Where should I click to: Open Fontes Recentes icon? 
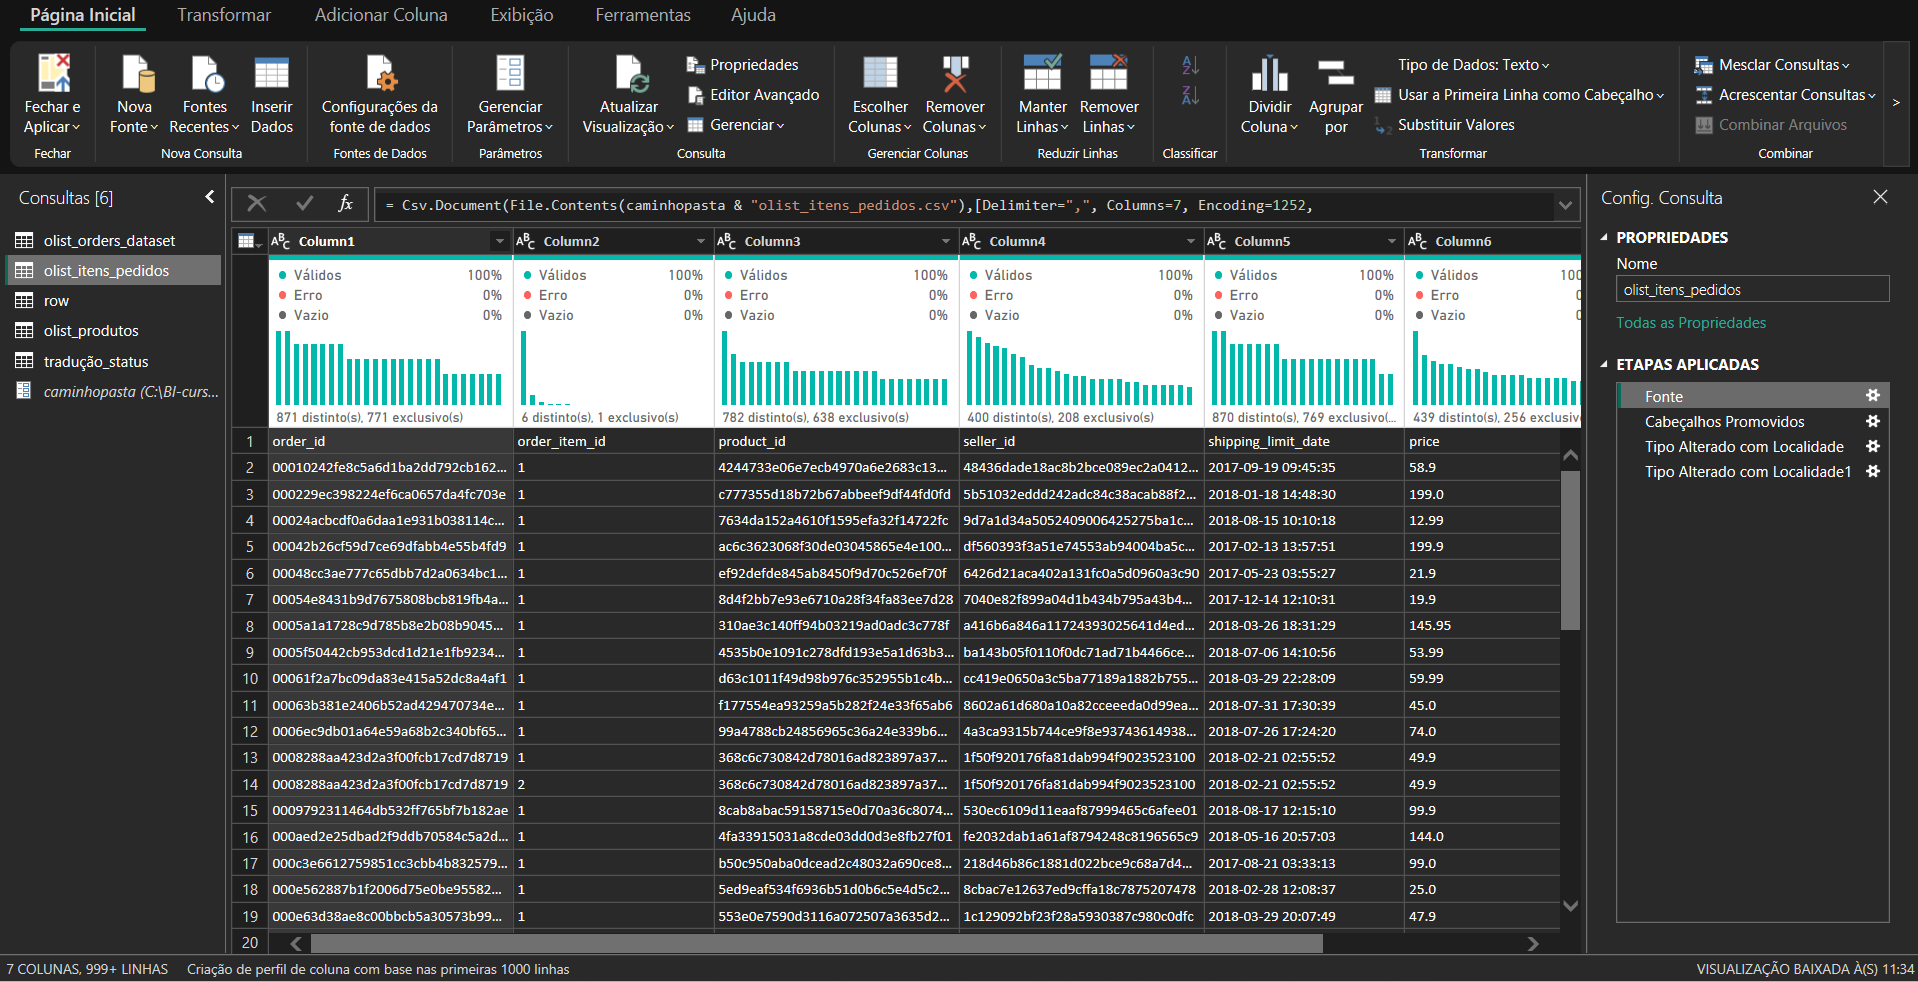(205, 73)
